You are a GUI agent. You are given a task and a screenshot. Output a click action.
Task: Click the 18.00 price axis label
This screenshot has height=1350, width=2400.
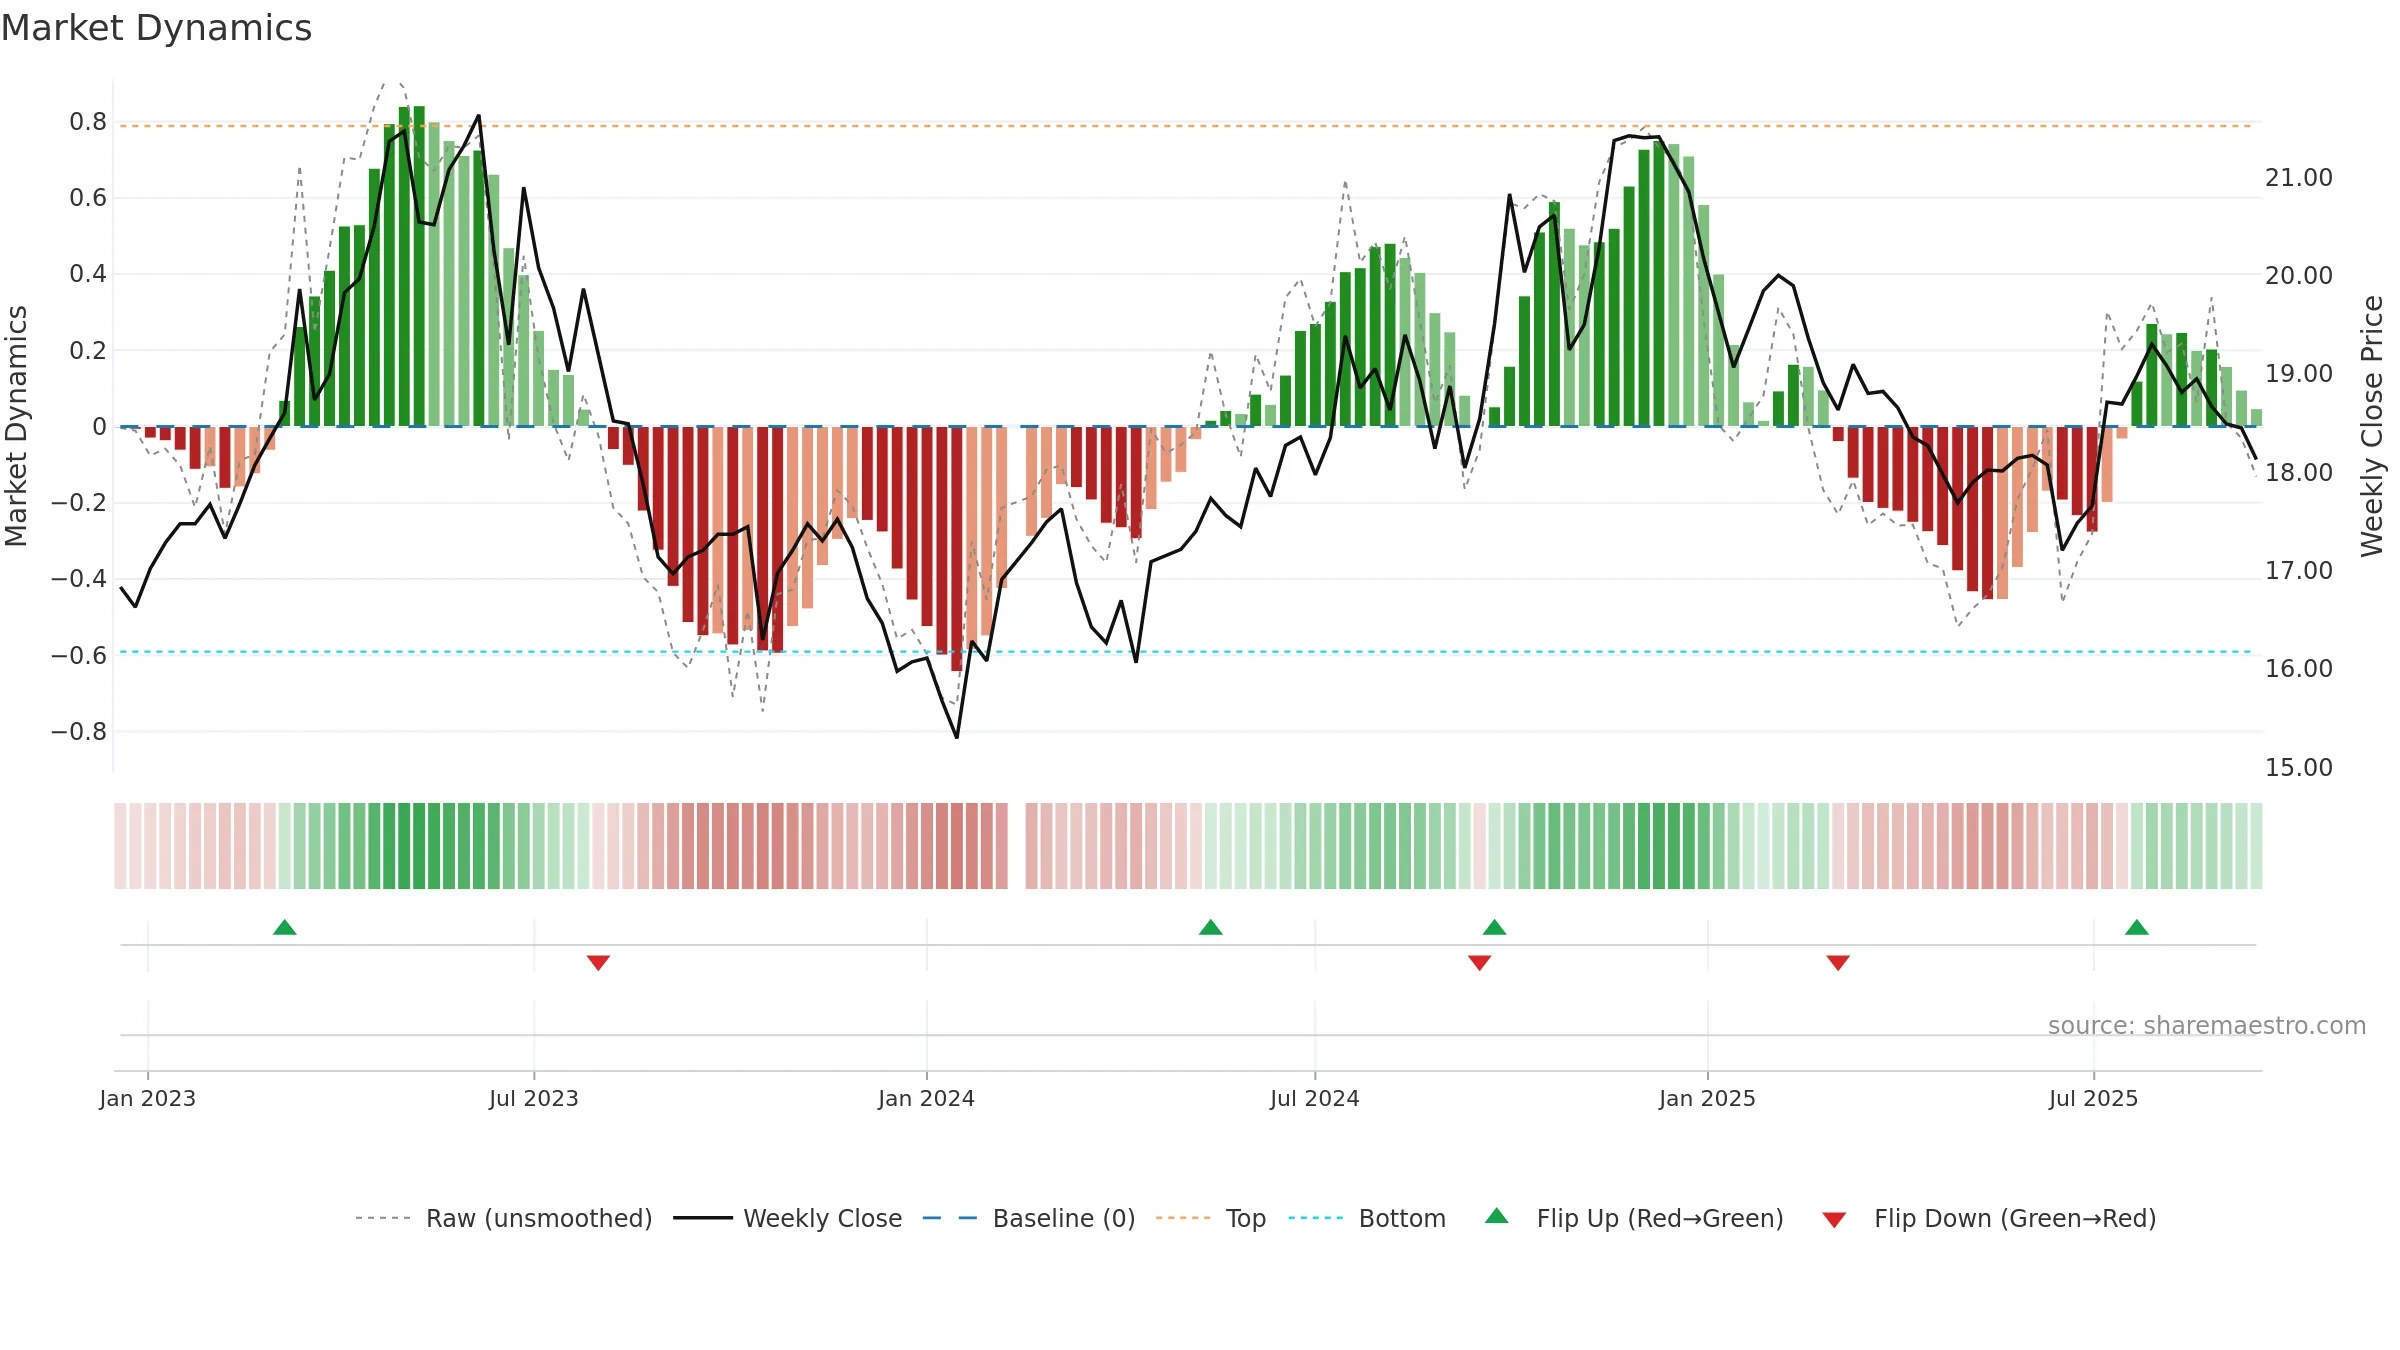click(x=2298, y=472)
